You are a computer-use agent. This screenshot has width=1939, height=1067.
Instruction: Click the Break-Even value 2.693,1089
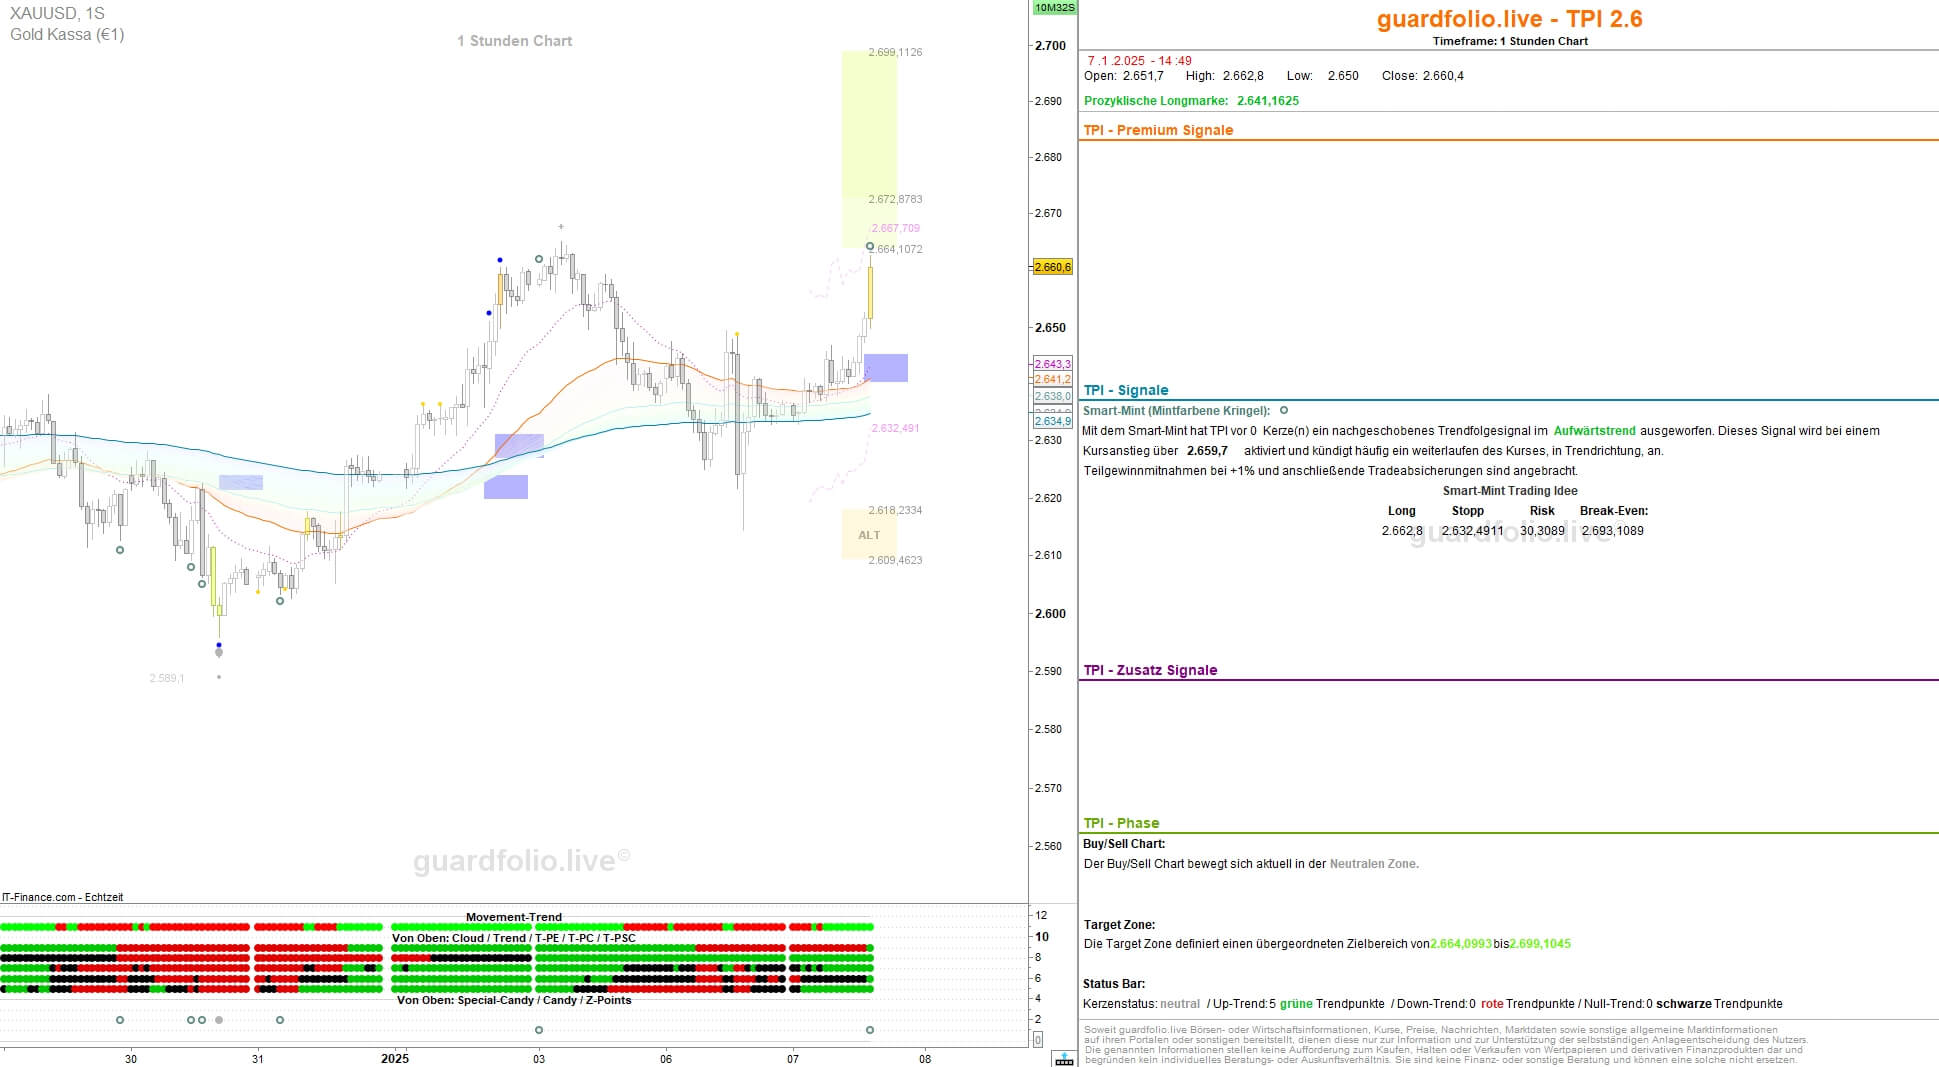pyautogui.click(x=1612, y=531)
